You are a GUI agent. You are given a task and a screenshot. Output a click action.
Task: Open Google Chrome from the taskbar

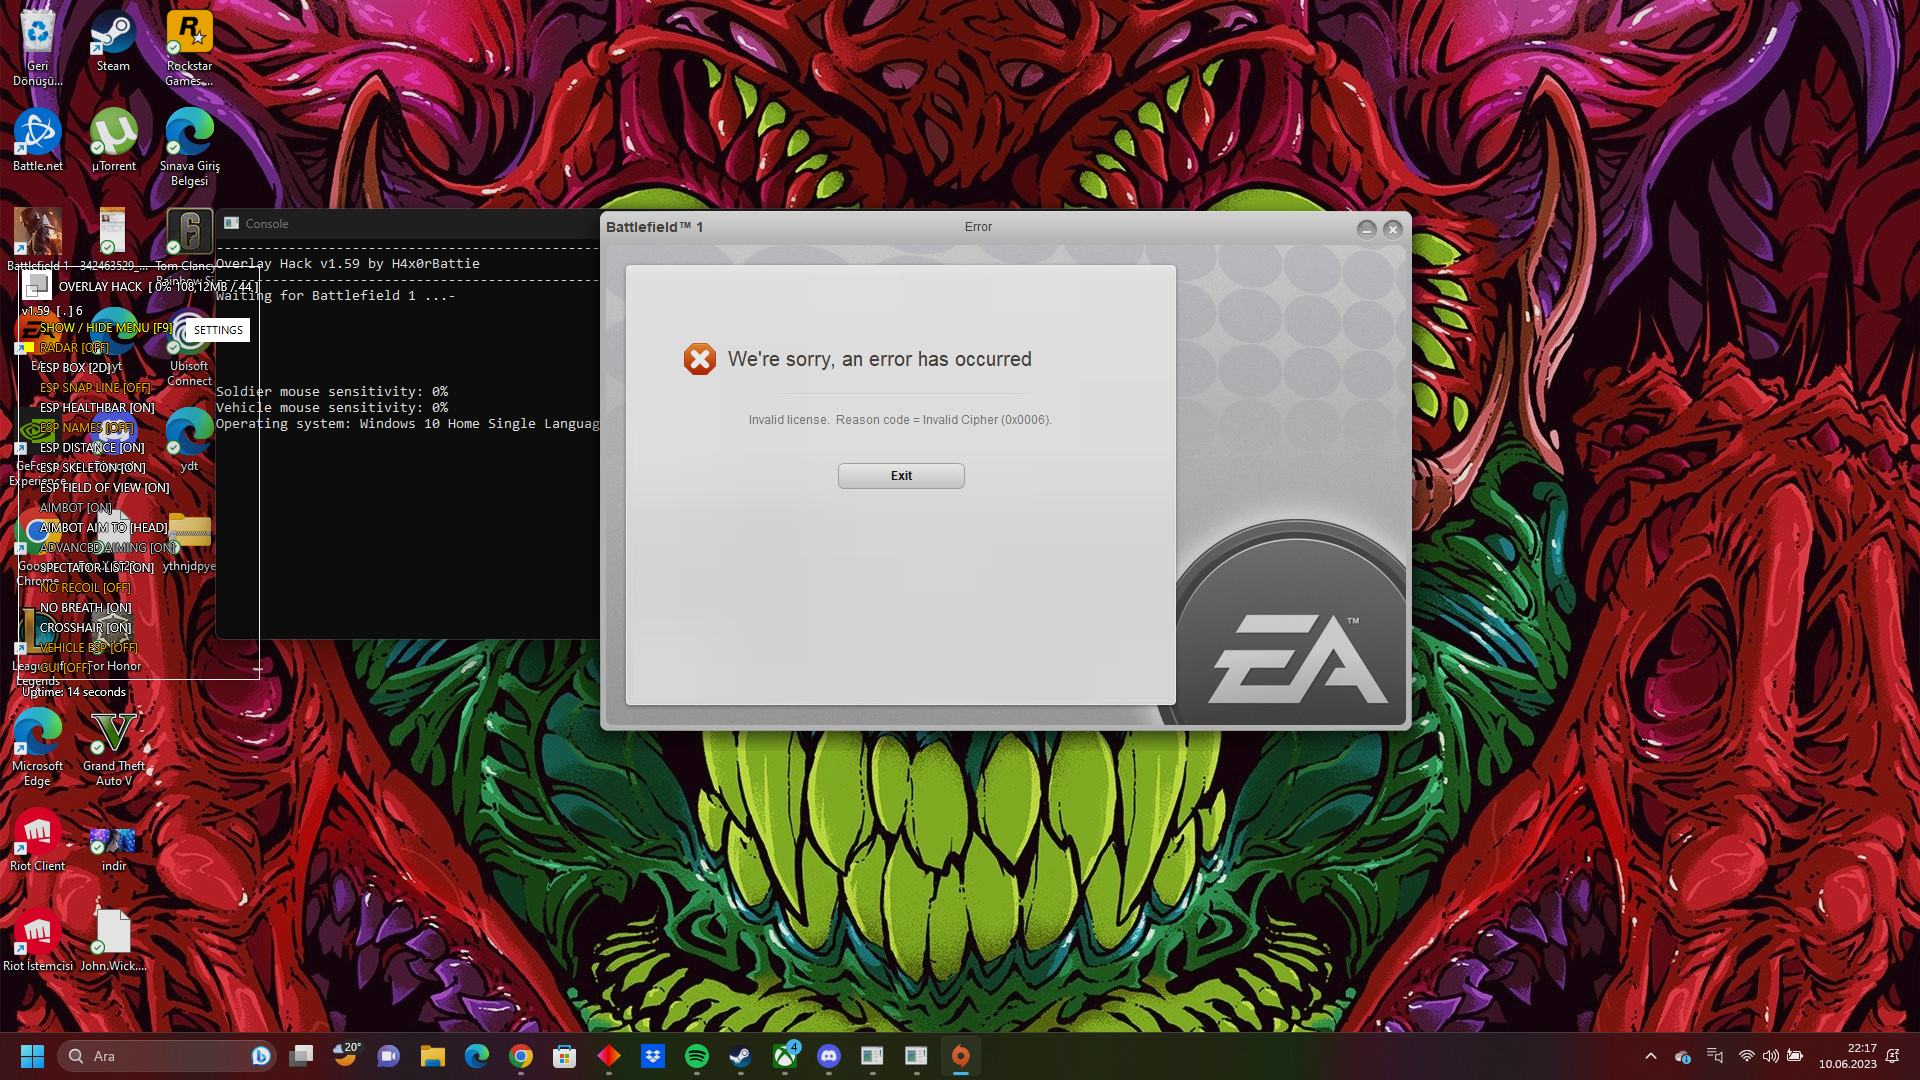tap(520, 1056)
